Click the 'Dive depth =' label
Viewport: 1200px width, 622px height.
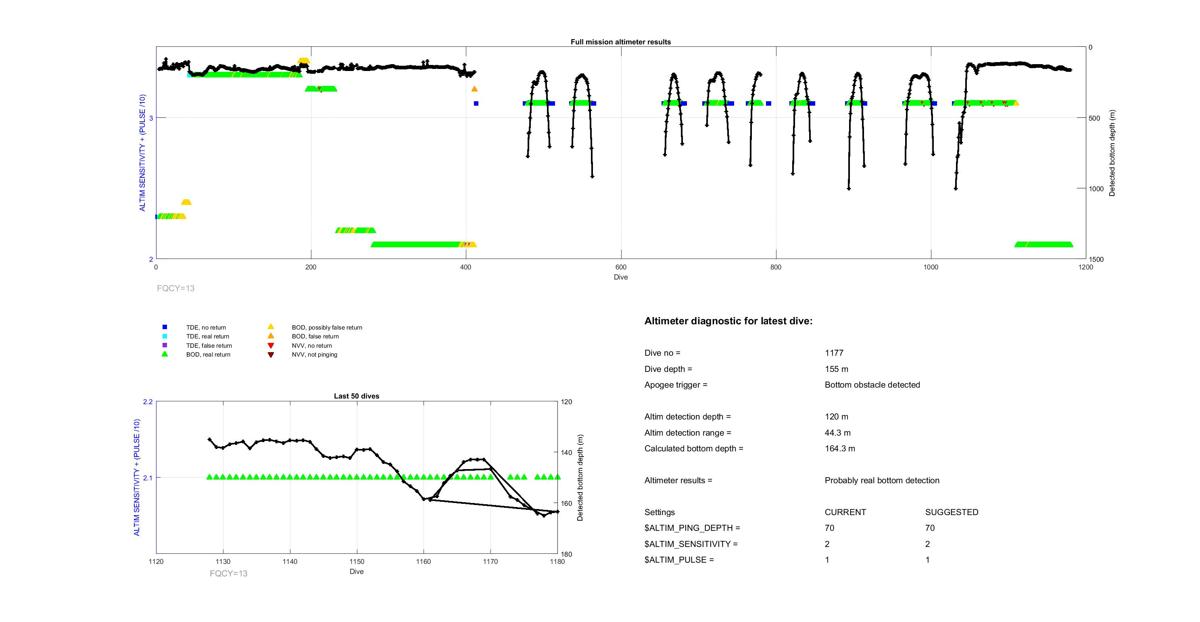(669, 369)
